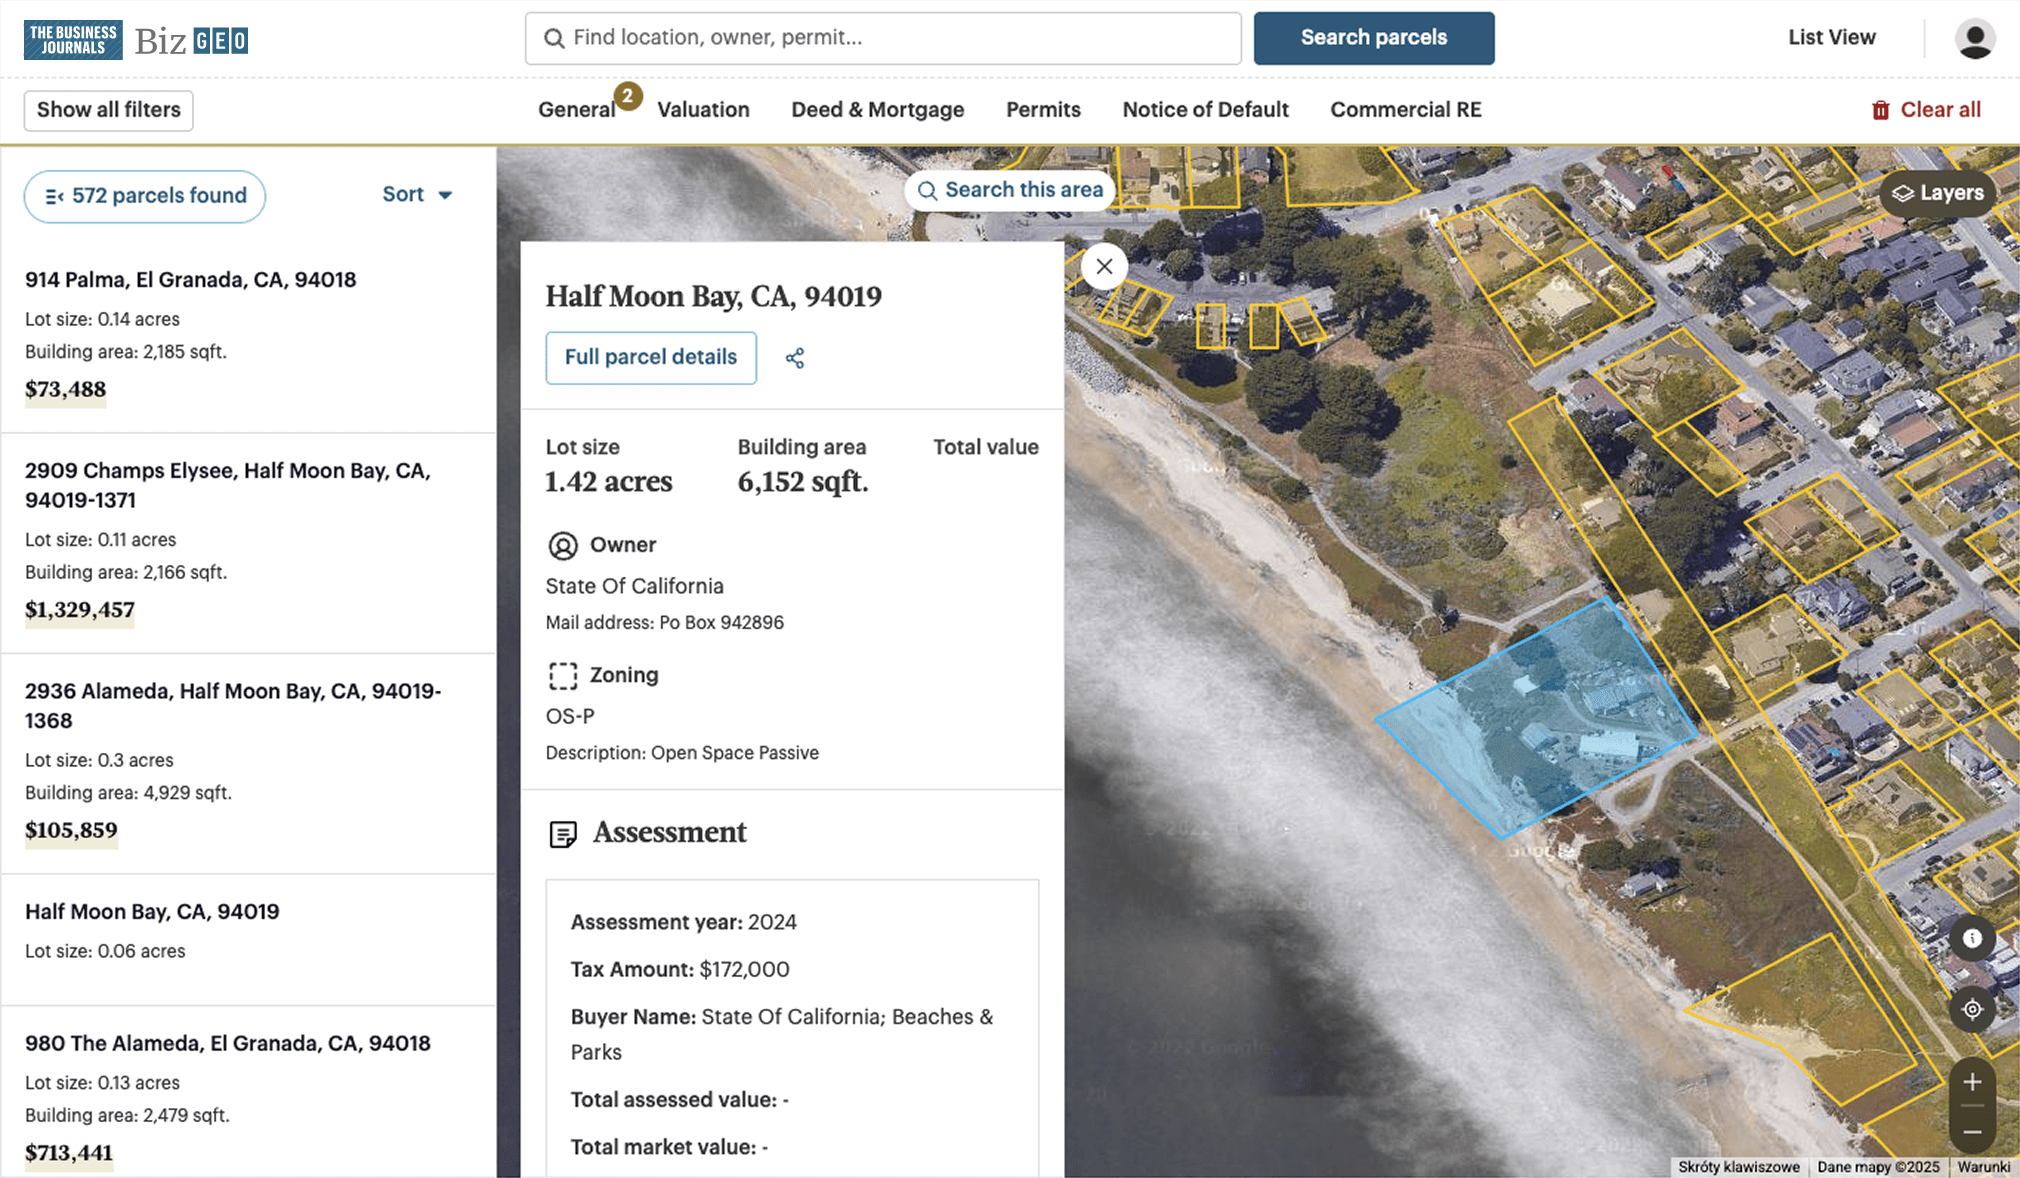Click the Business Journals BizGEO logo
Viewport: 2020px width, 1178px height.
click(x=136, y=39)
